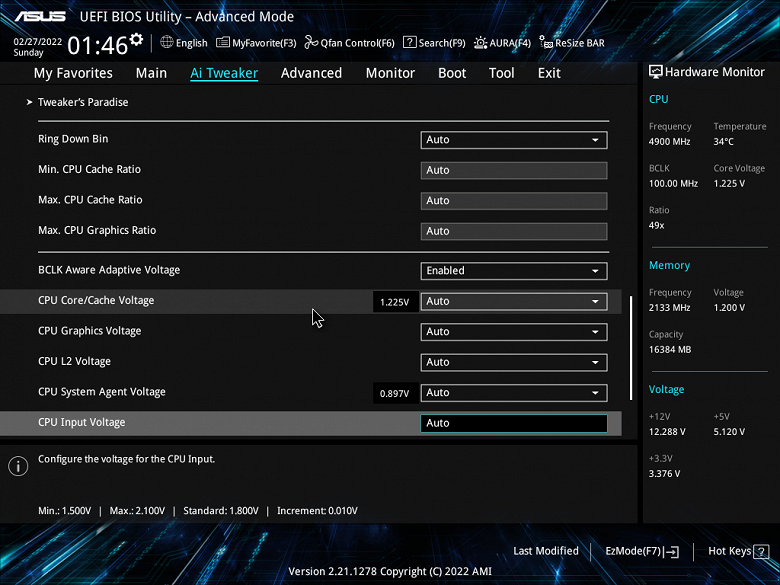This screenshot has height=585, width=780.
Task: Launch Qfan Control fan icon
Action: click(311, 42)
